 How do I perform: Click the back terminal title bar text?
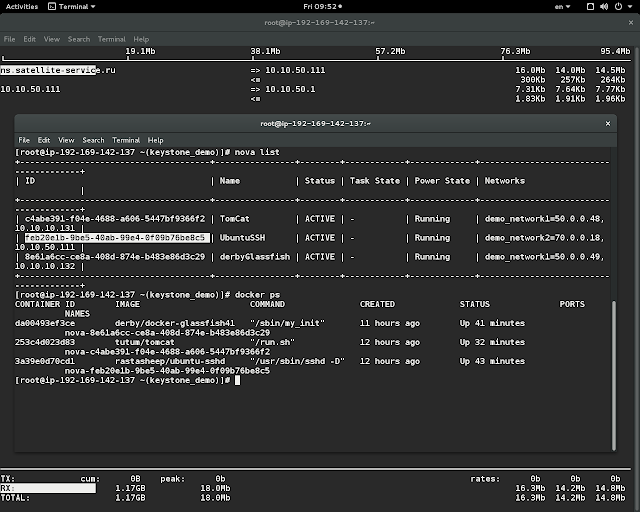coord(319,22)
